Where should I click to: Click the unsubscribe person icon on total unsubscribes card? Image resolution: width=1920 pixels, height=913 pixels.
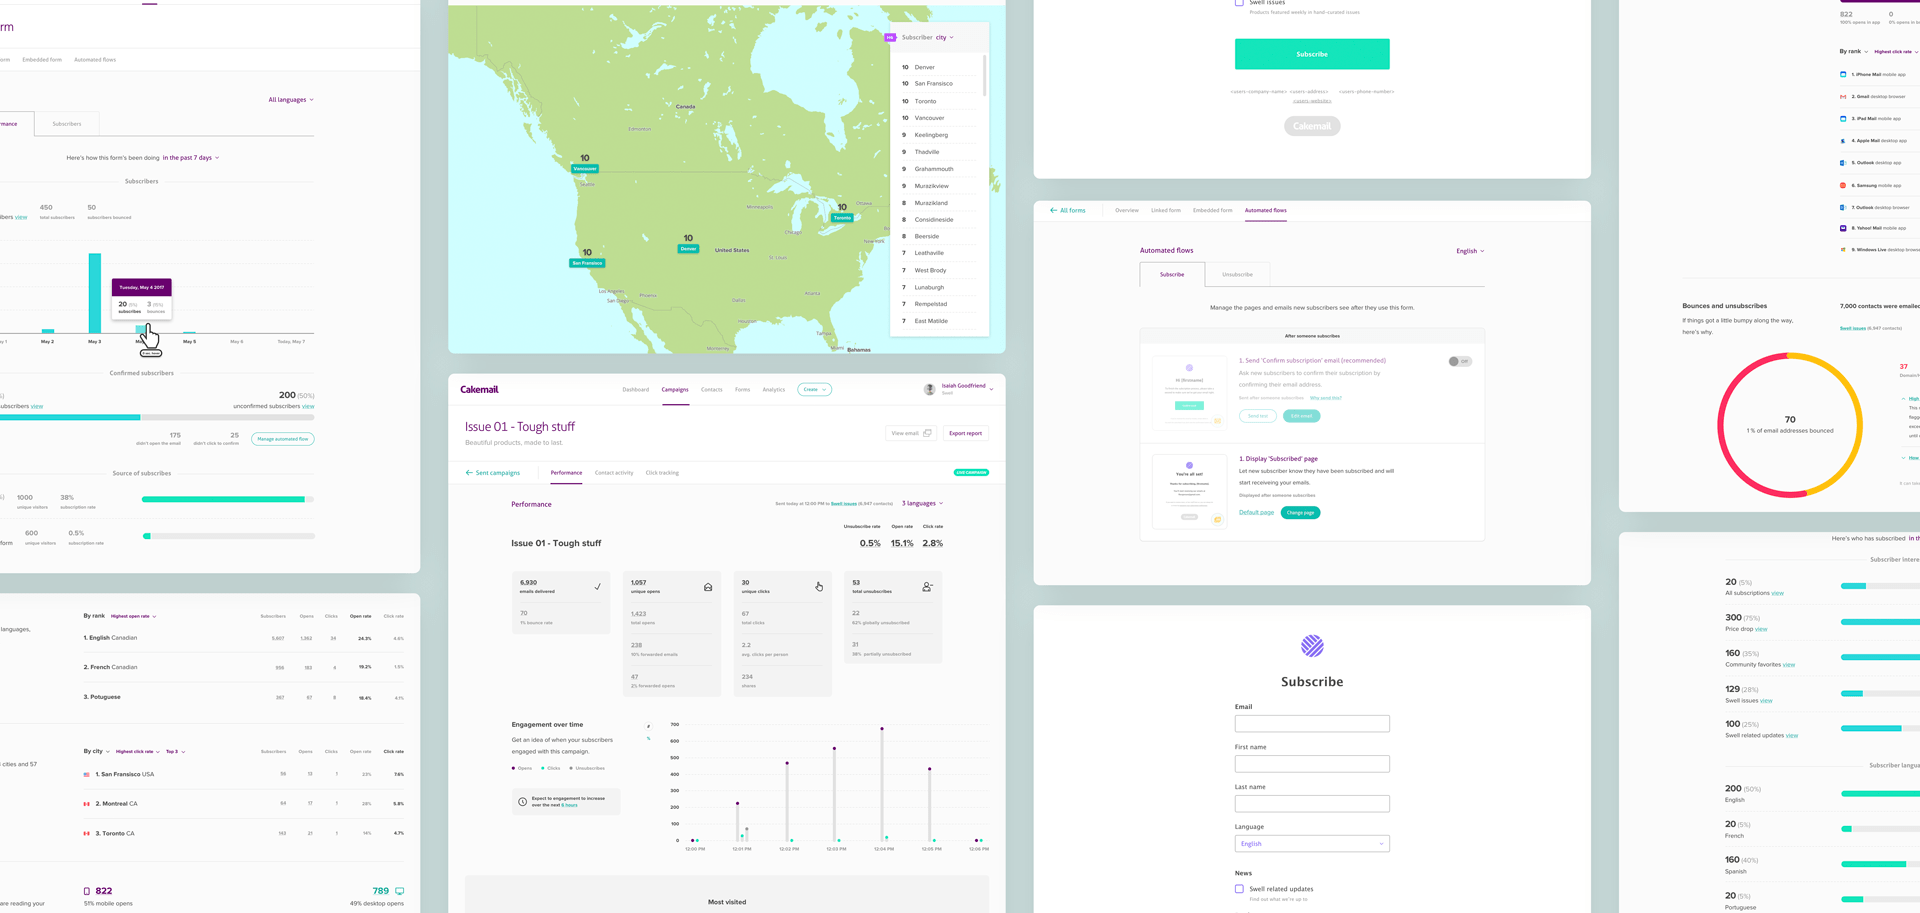927,587
